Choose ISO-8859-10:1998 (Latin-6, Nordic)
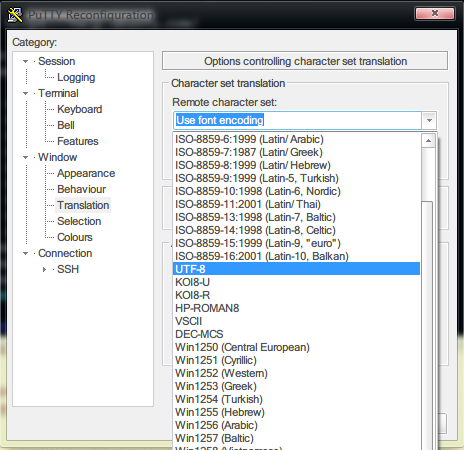Viewport: 467px width, 450px height. [x=297, y=191]
